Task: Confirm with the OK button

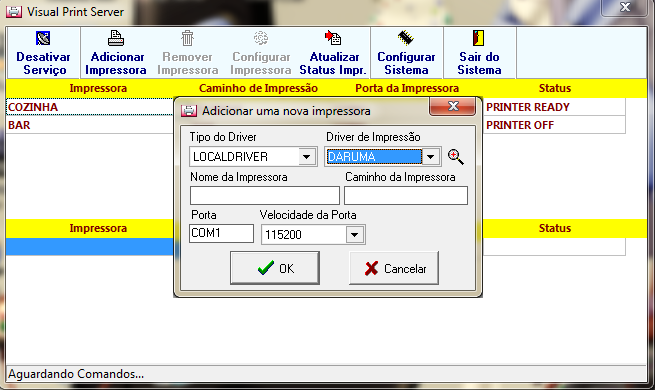Action: click(x=275, y=268)
